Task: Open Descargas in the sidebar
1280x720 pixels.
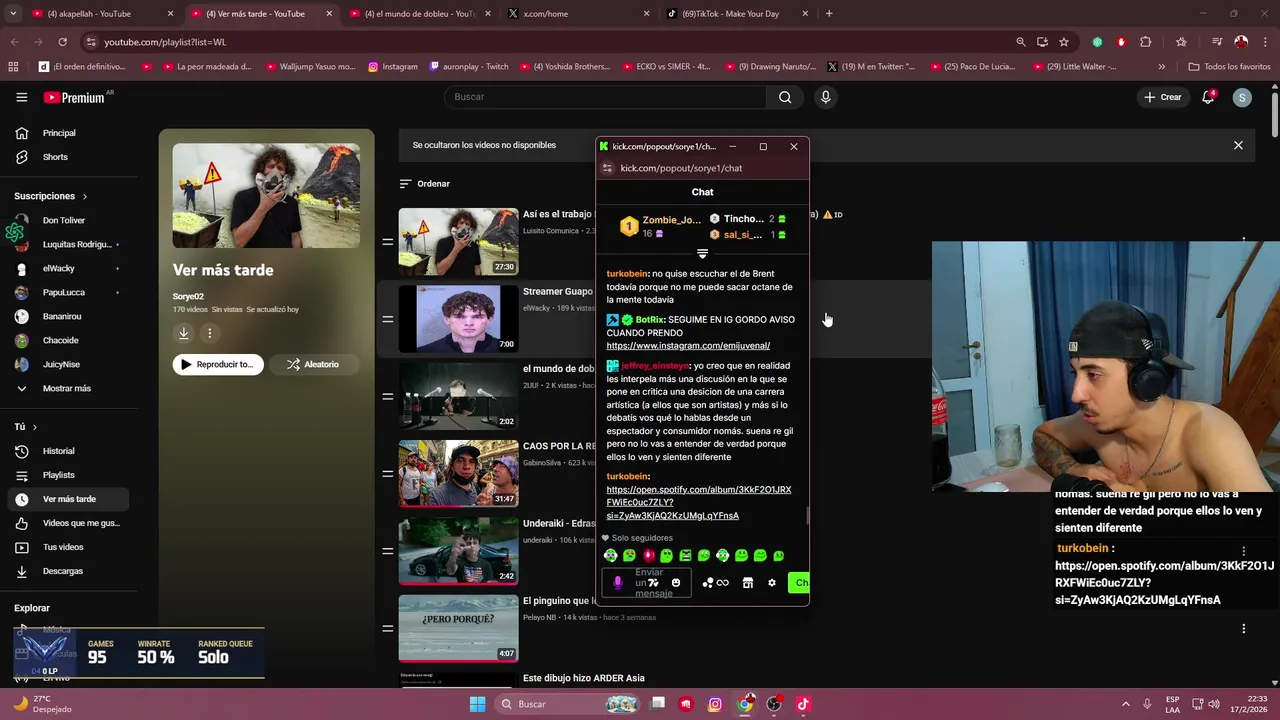Action: pyautogui.click(x=62, y=571)
